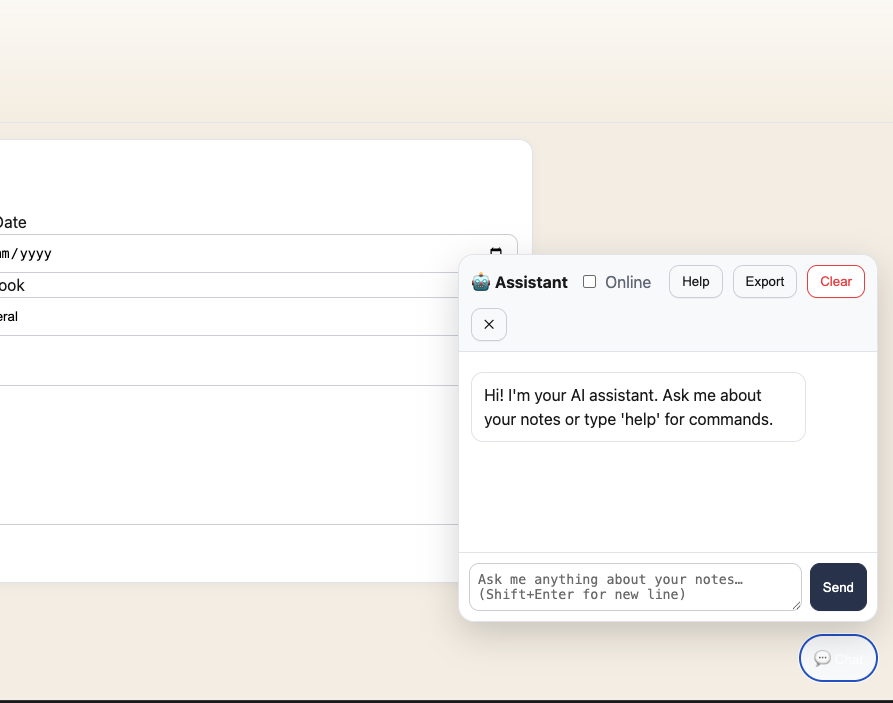Image resolution: width=893 pixels, height=703 pixels.
Task: Enable the Online checkbox
Action: (589, 282)
